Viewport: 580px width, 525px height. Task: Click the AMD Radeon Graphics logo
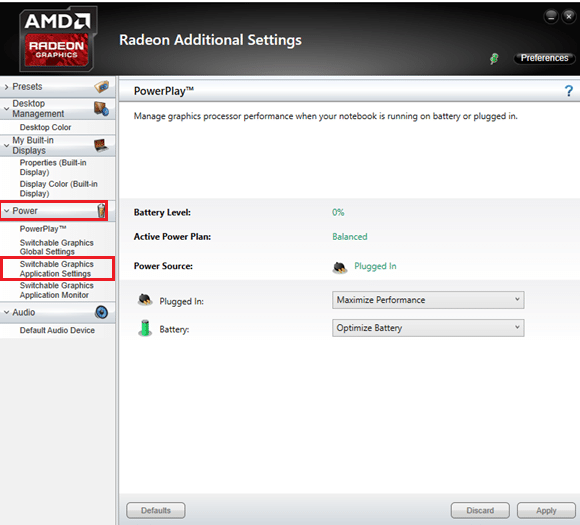[57, 40]
